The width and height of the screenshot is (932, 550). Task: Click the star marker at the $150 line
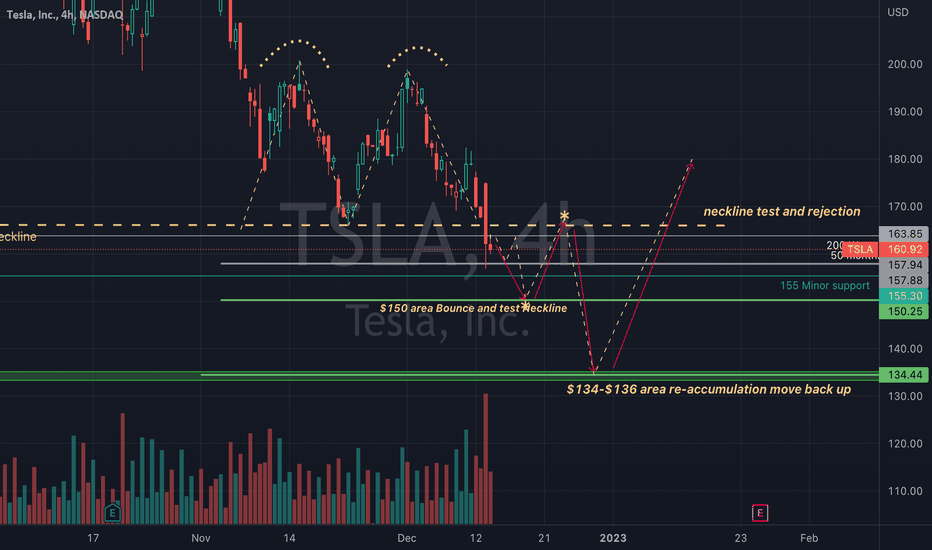(525, 306)
